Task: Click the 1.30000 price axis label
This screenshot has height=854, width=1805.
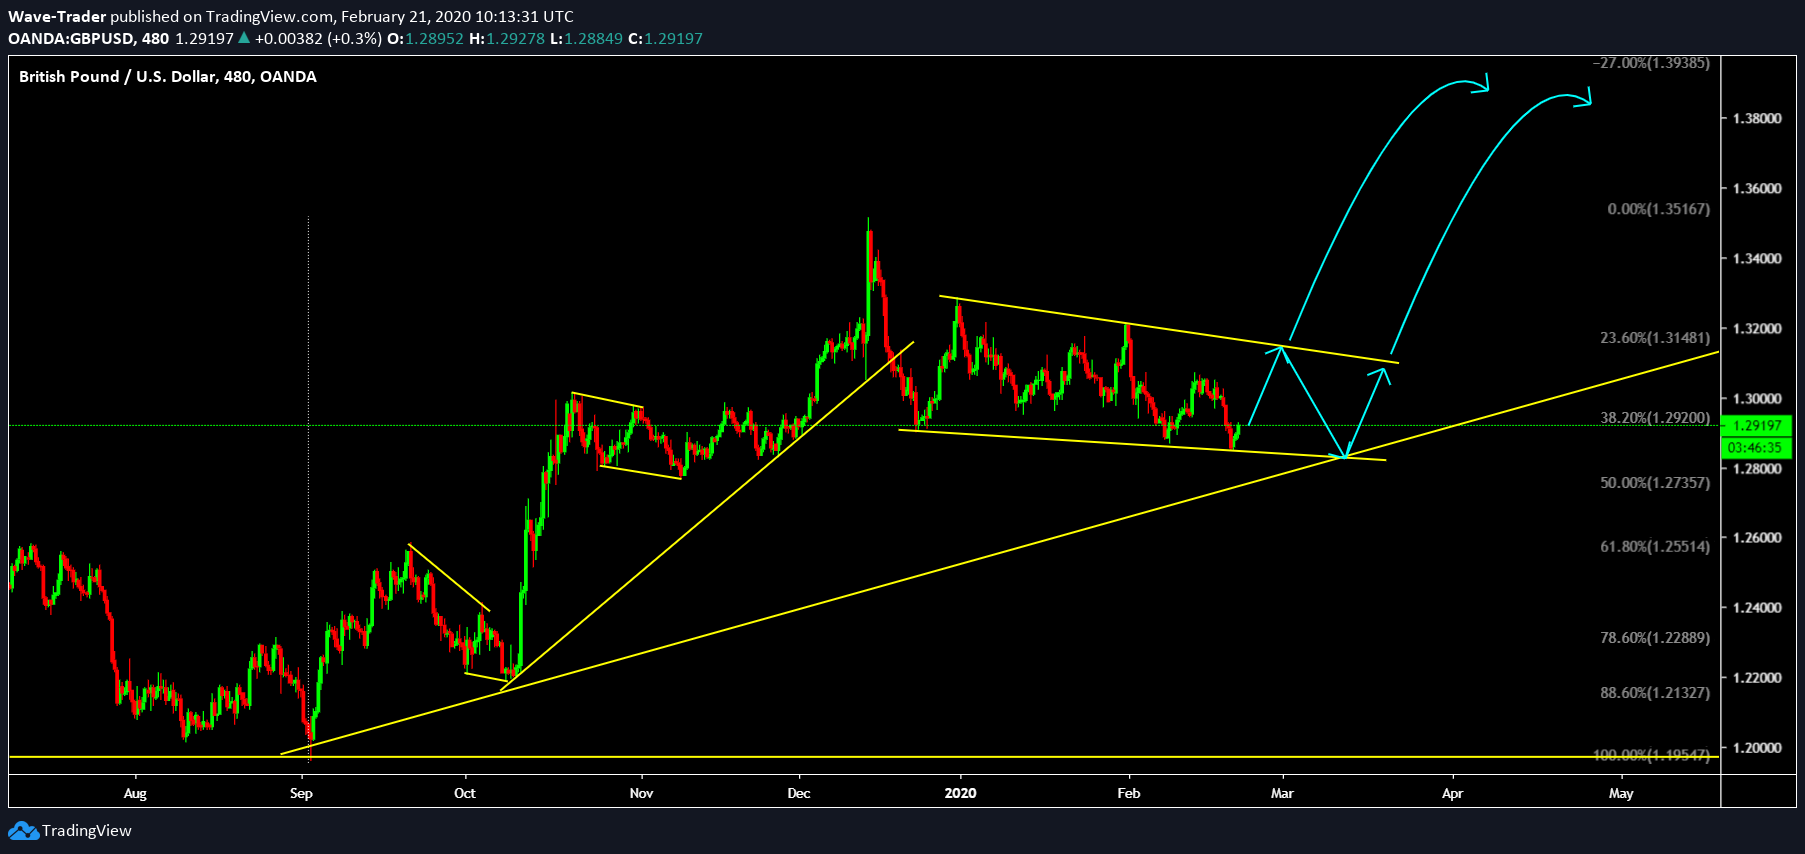Action: coord(1757,398)
